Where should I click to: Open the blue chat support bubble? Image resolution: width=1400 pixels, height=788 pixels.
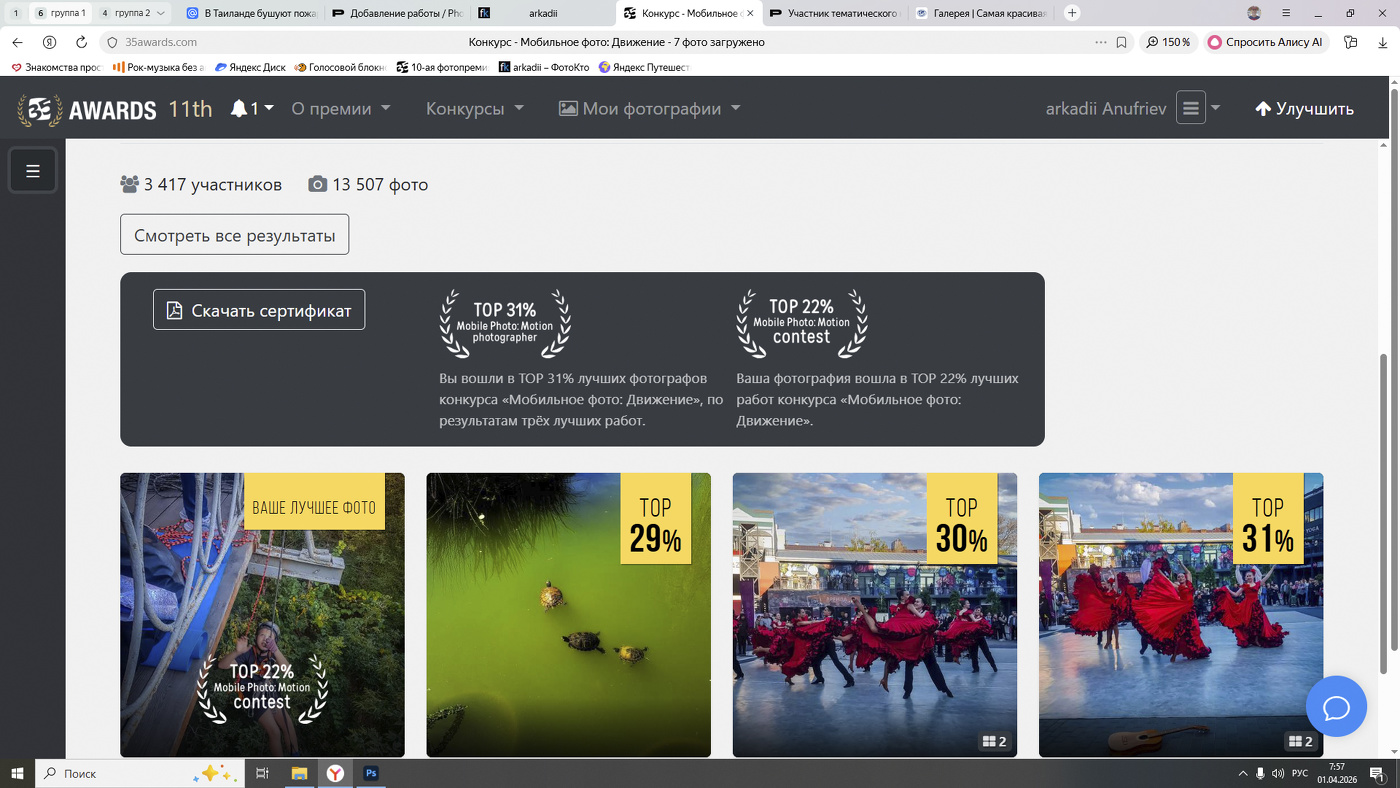[x=1336, y=707]
